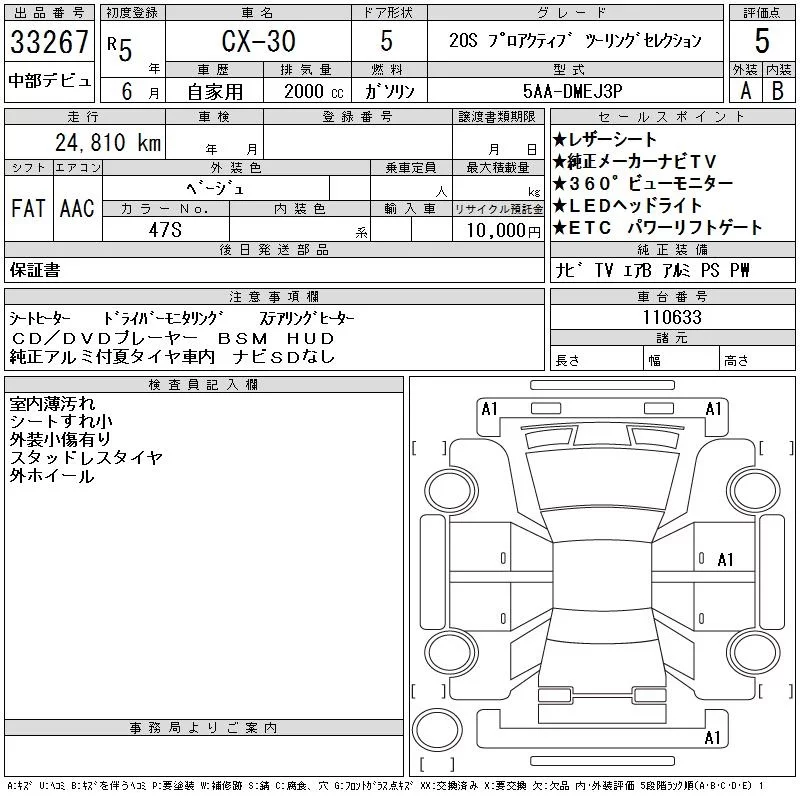Screen dimensions: 800x800
Task: Click the ドライバーモニタリング note
Action: (163, 319)
